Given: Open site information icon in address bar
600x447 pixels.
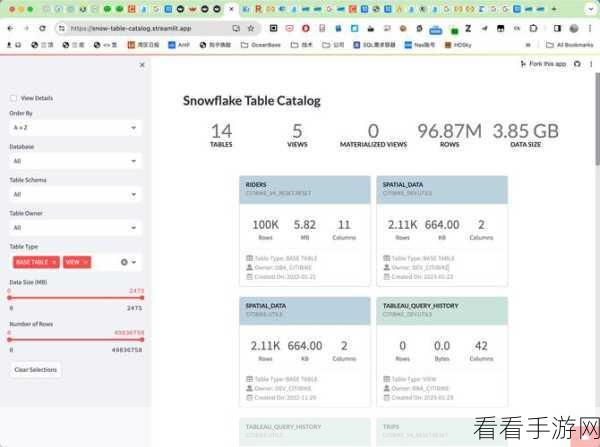Looking at the screenshot, I should pos(62,28).
